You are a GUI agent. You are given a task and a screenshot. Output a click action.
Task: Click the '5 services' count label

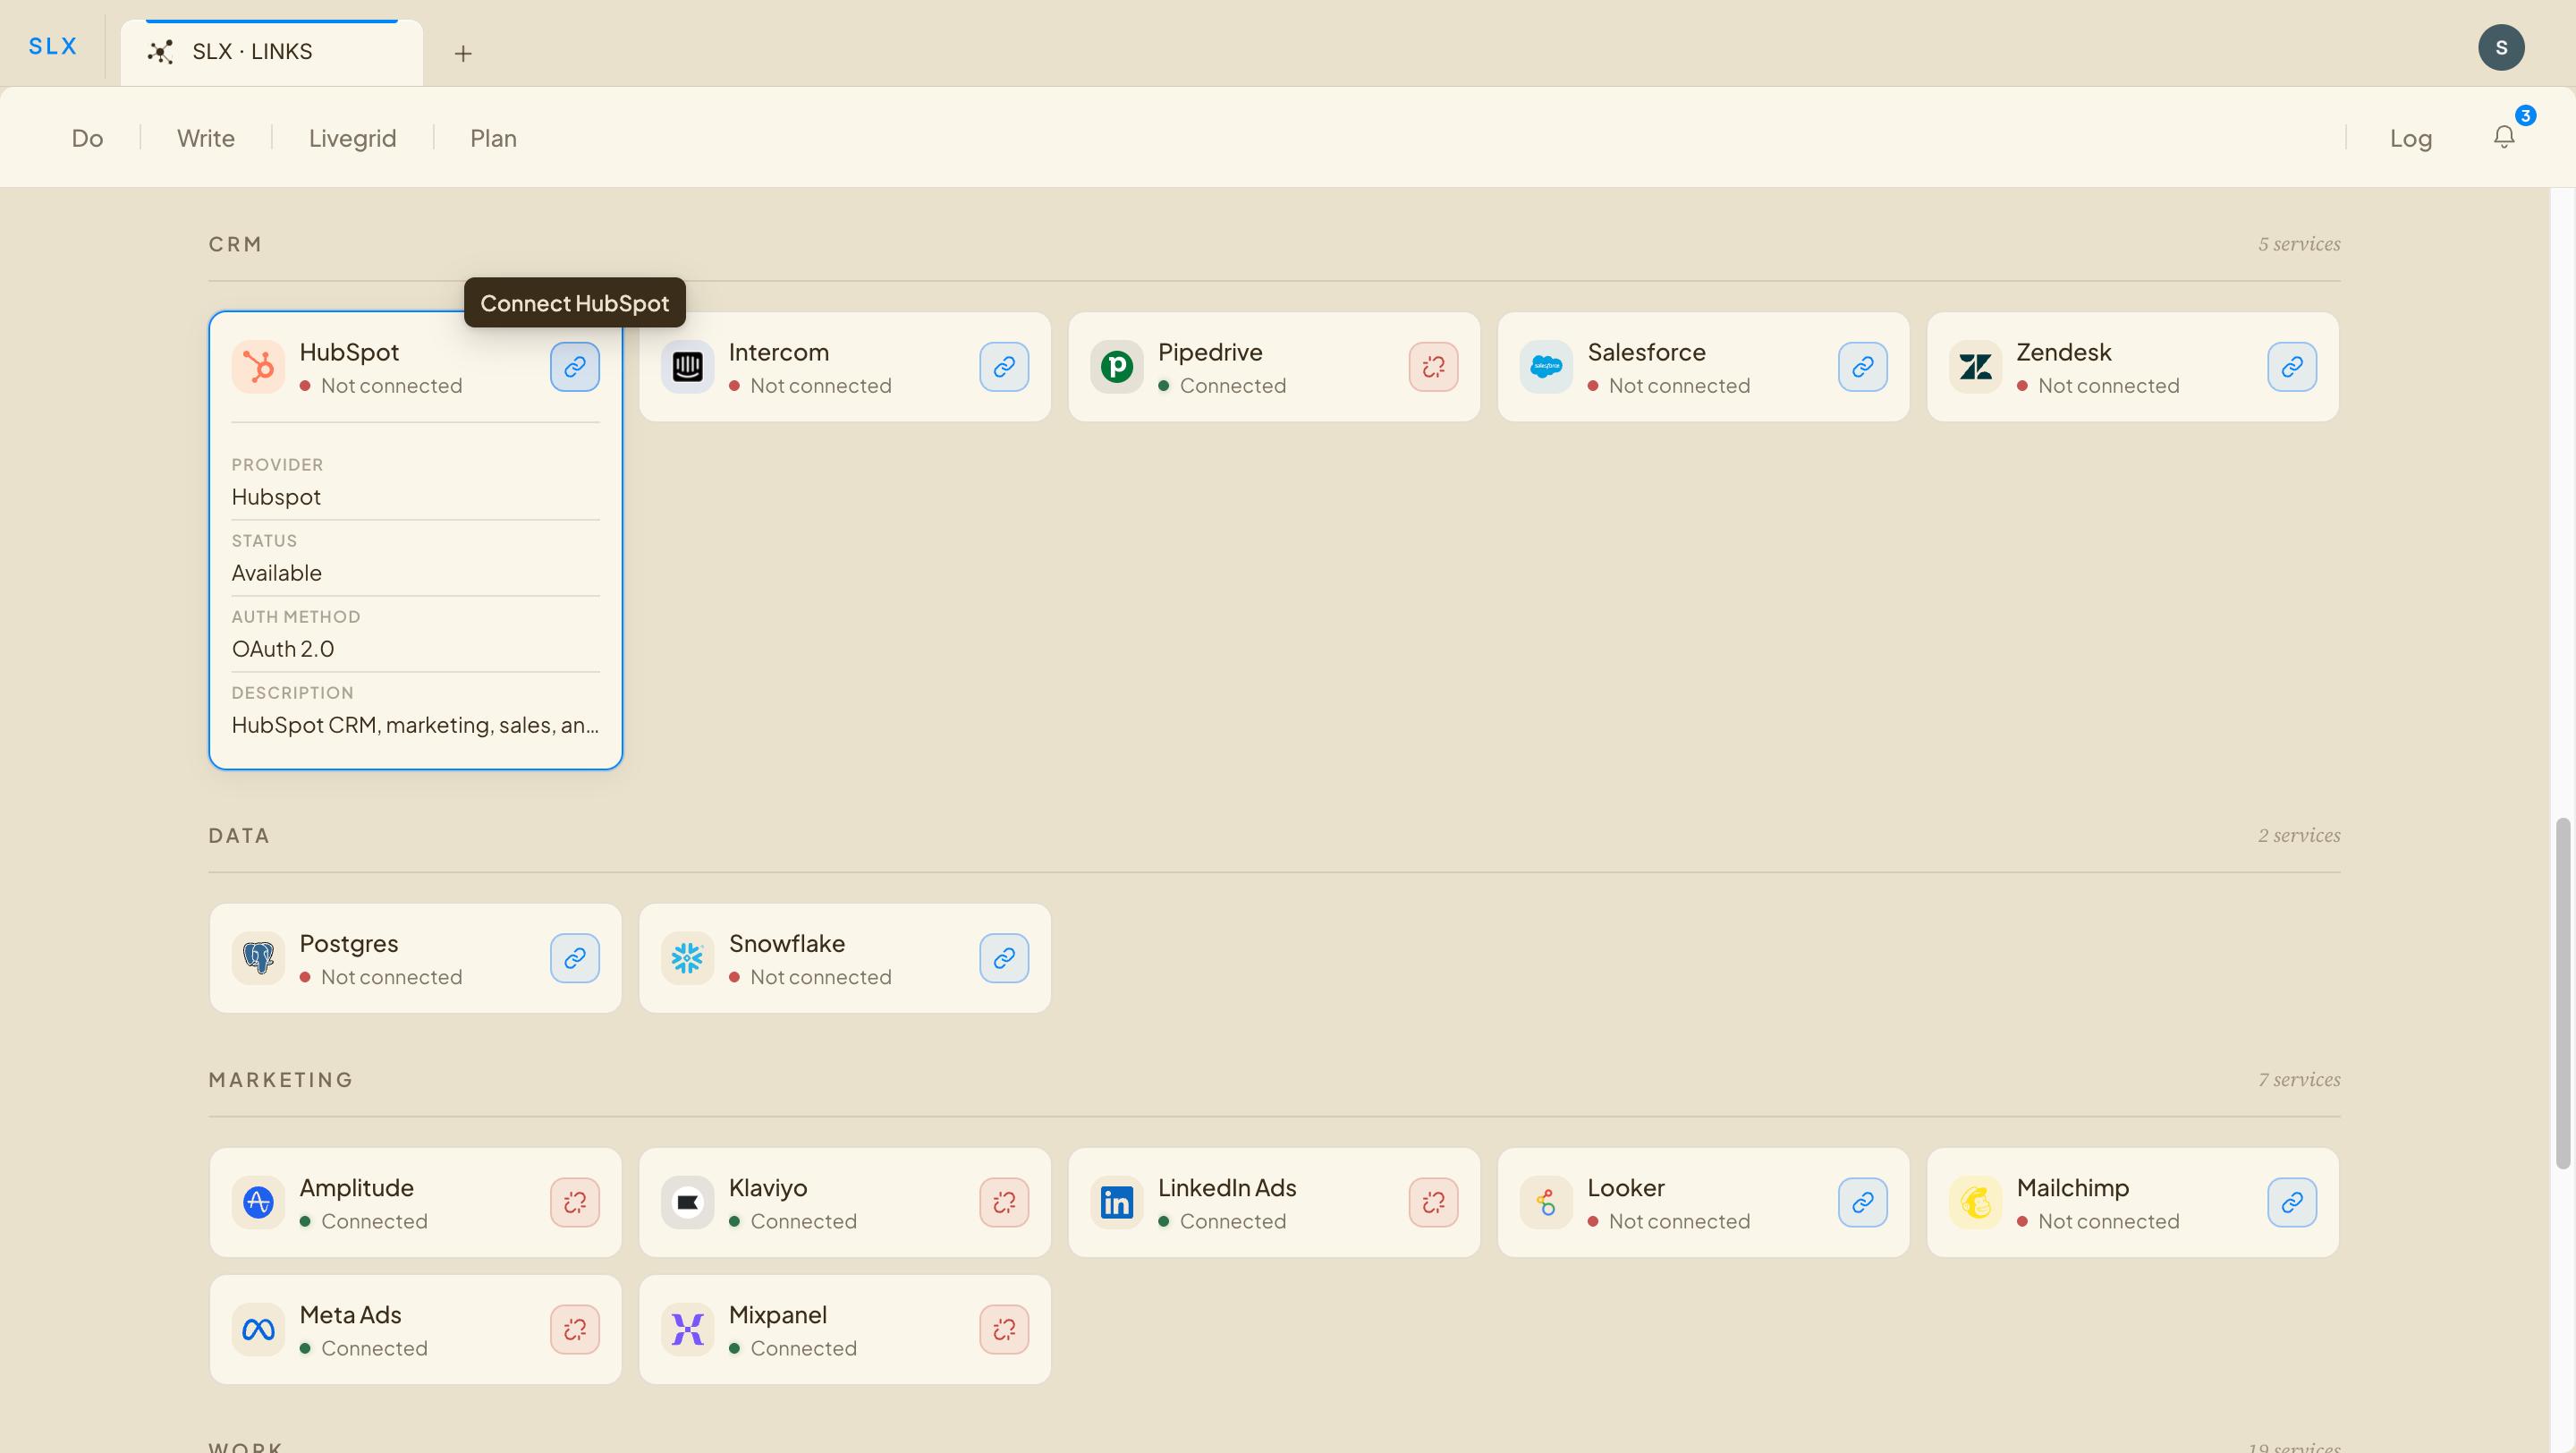(2299, 244)
